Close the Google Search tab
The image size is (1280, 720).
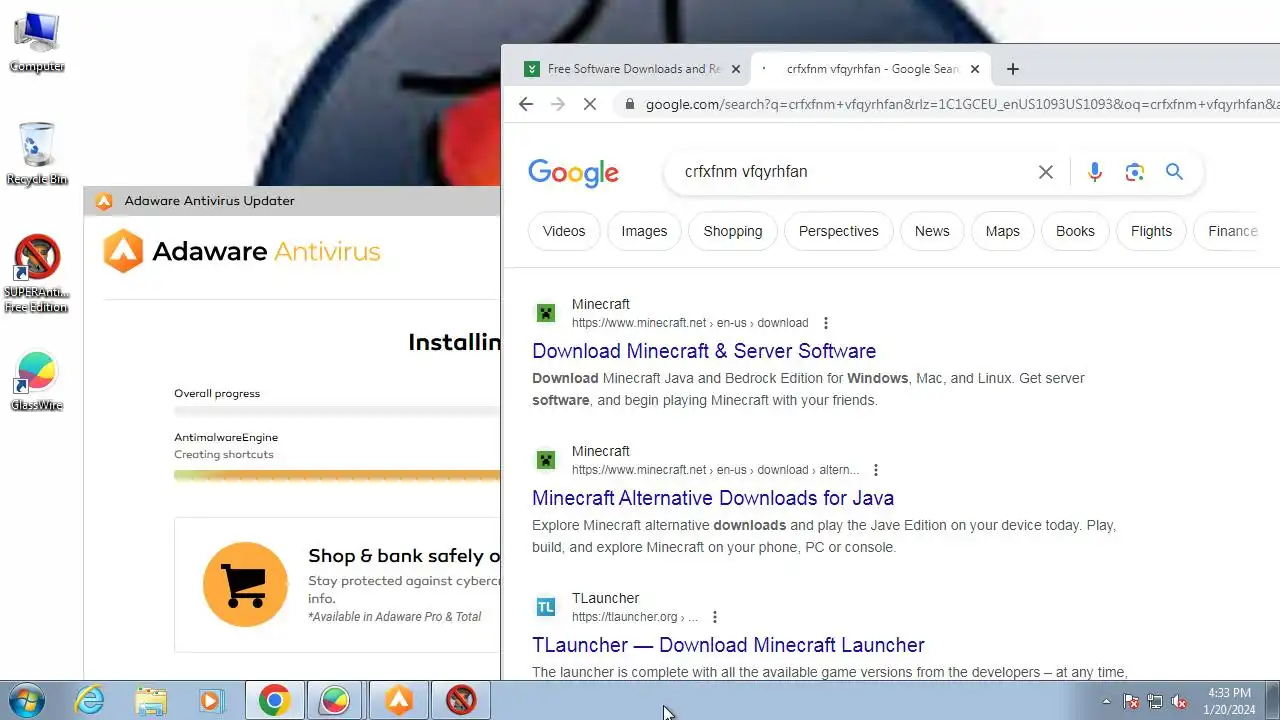(975, 69)
